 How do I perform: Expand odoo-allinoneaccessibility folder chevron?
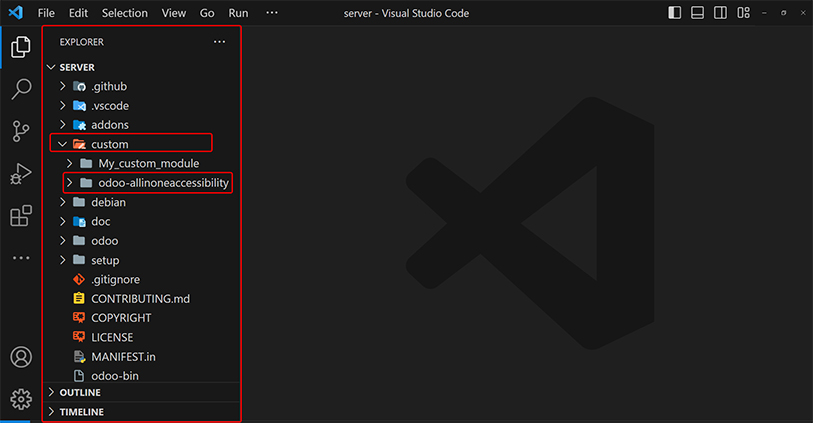click(69, 182)
